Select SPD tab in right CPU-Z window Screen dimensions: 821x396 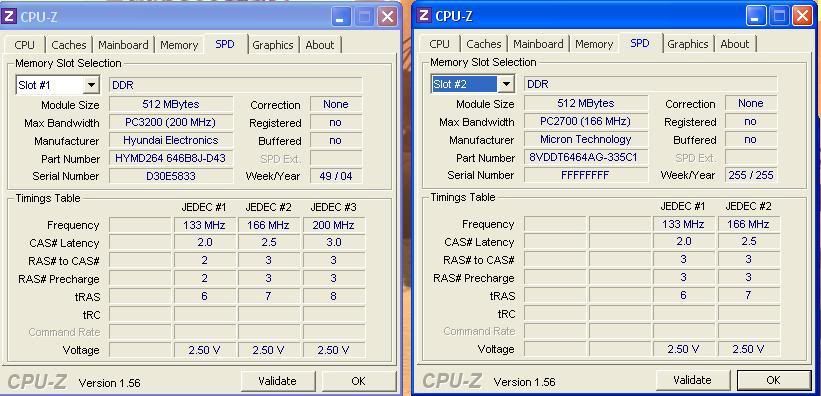click(640, 43)
